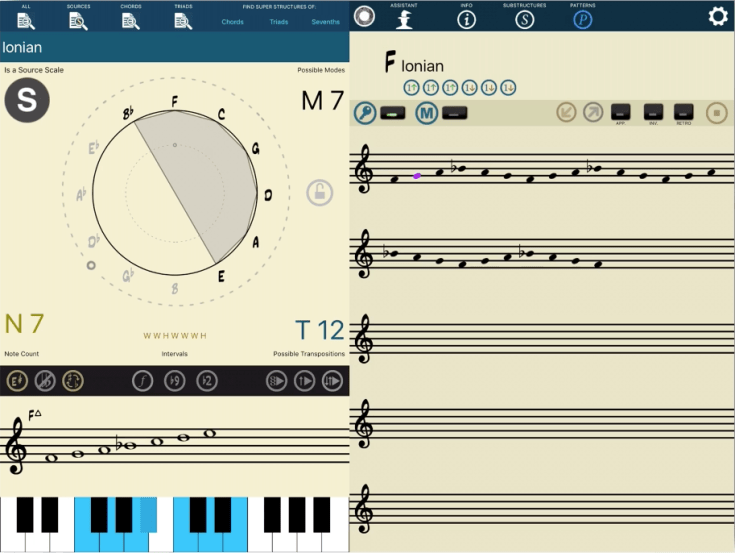Click the Chords search icon
Screen dimensions: 735x553
pyautogui.click(x=131, y=19)
